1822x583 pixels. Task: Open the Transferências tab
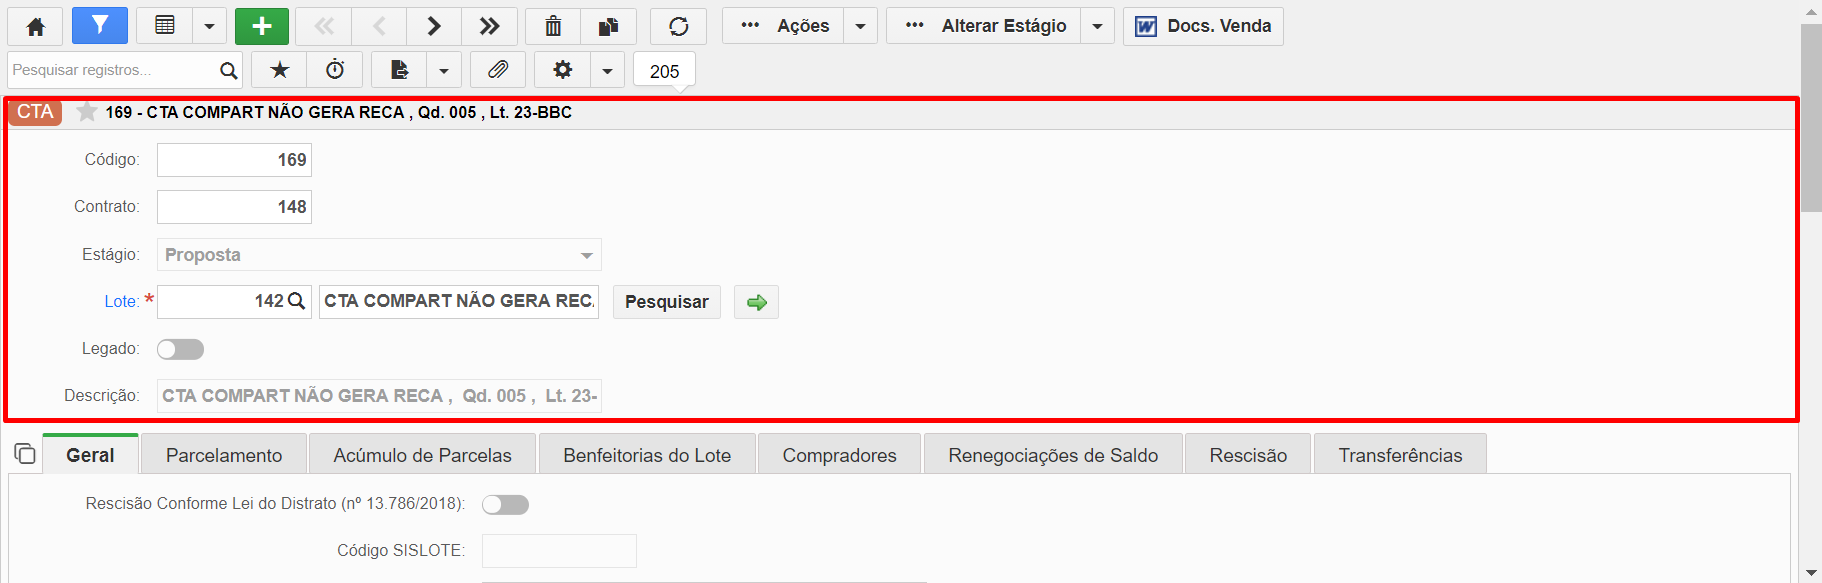coord(1400,455)
